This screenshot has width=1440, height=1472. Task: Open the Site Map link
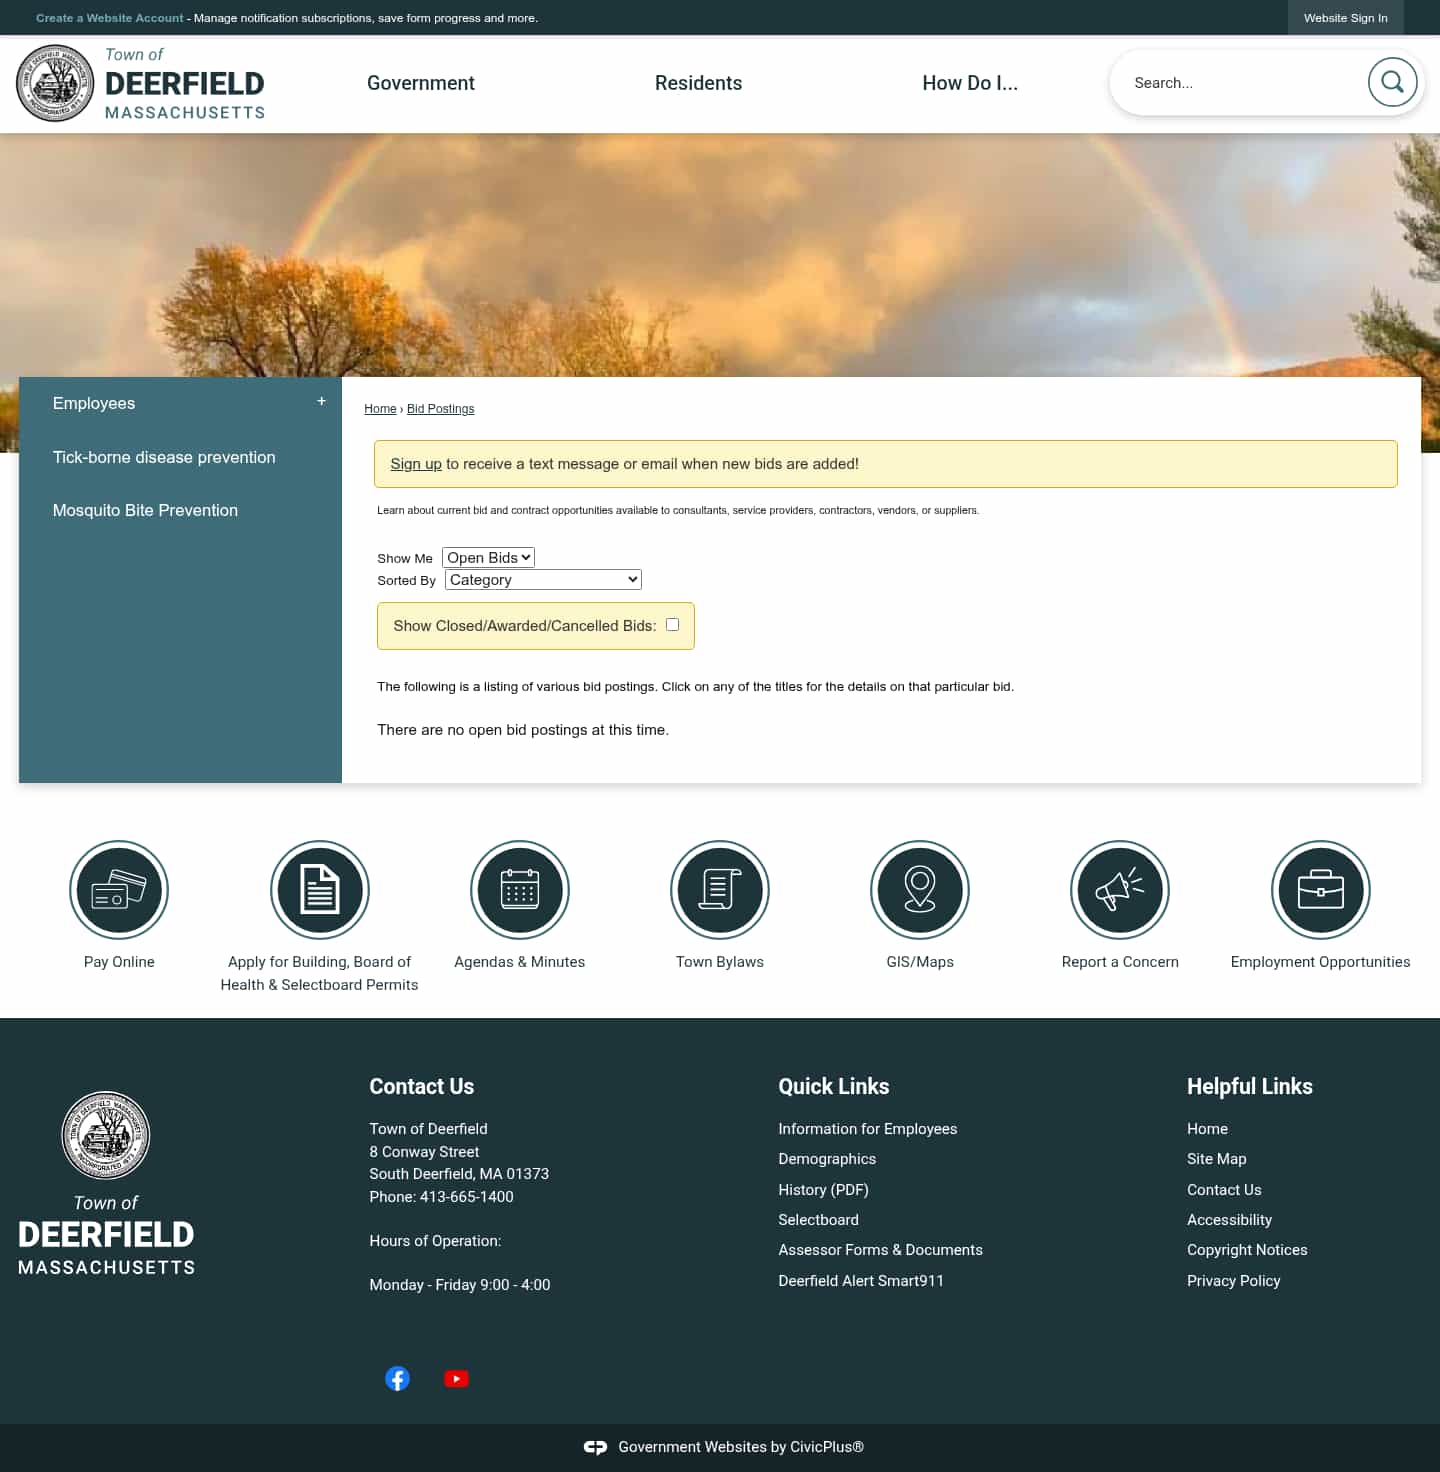click(x=1216, y=1159)
